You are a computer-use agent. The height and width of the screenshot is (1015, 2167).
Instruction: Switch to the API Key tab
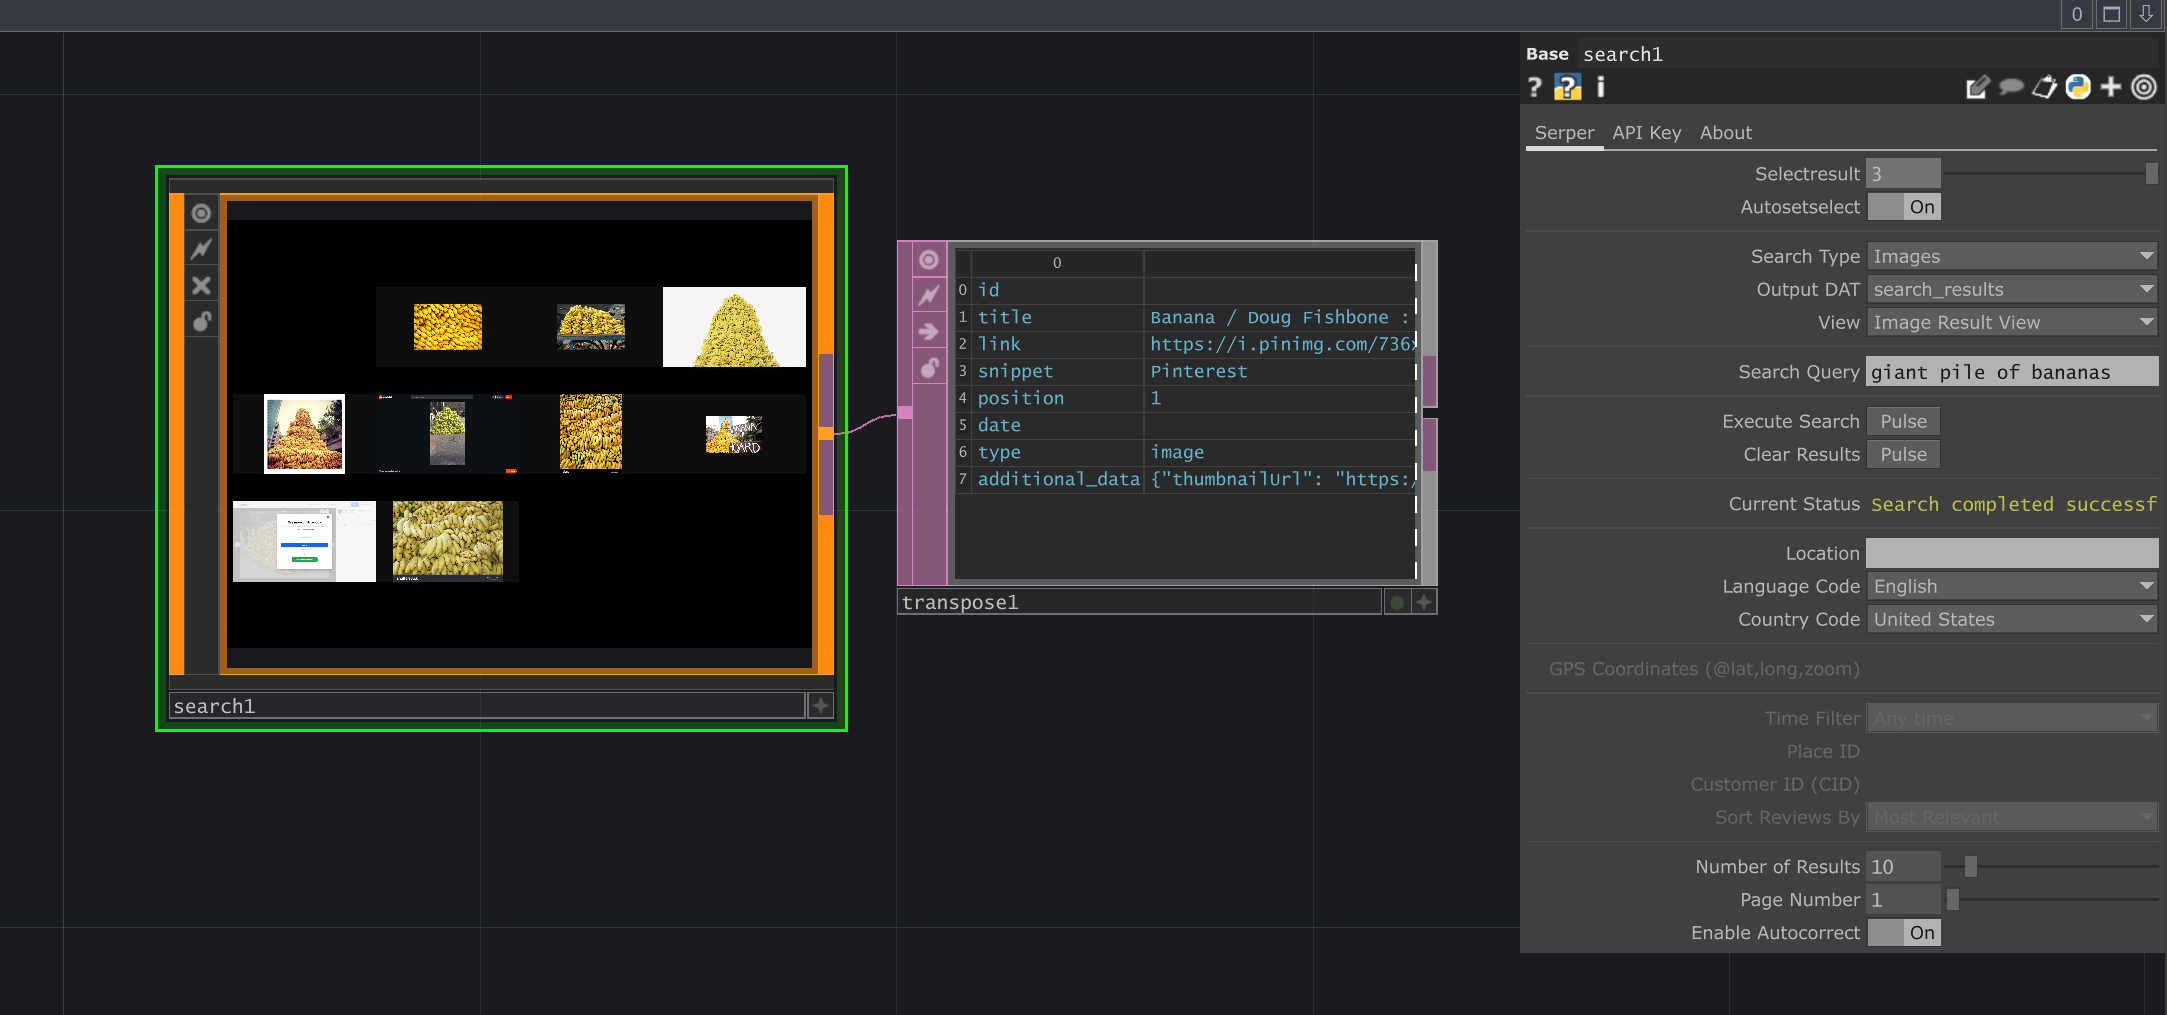pos(1646,133)
